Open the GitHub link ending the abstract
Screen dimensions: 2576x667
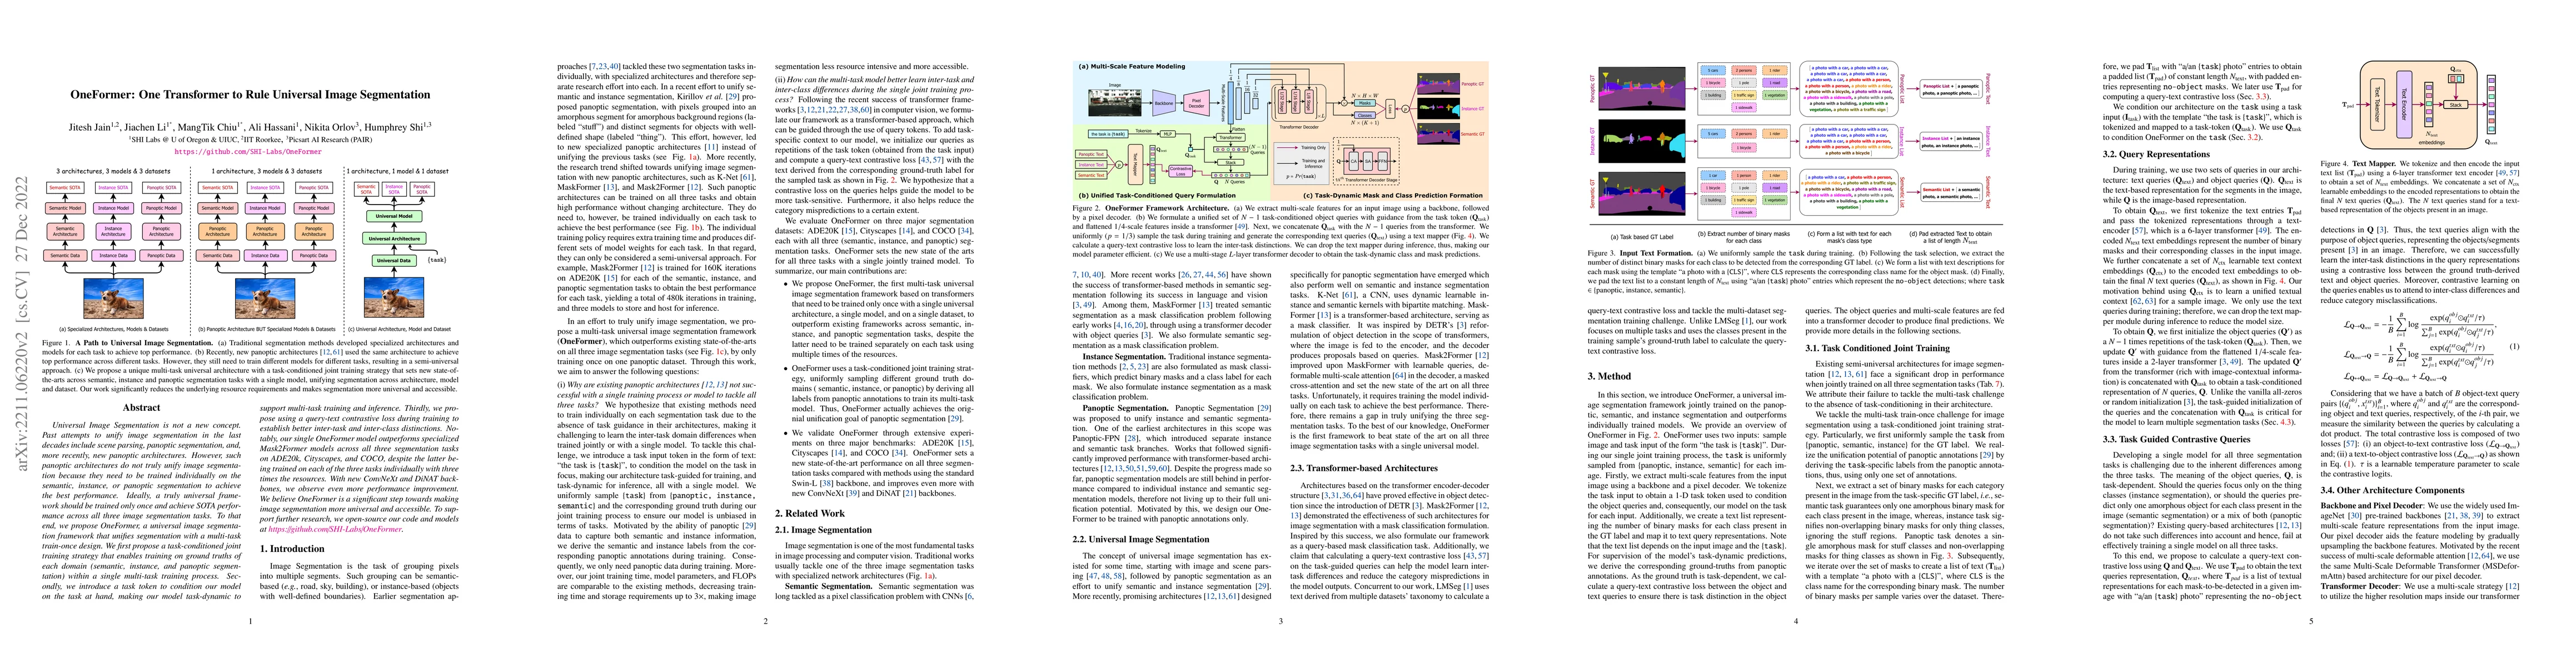335,529
